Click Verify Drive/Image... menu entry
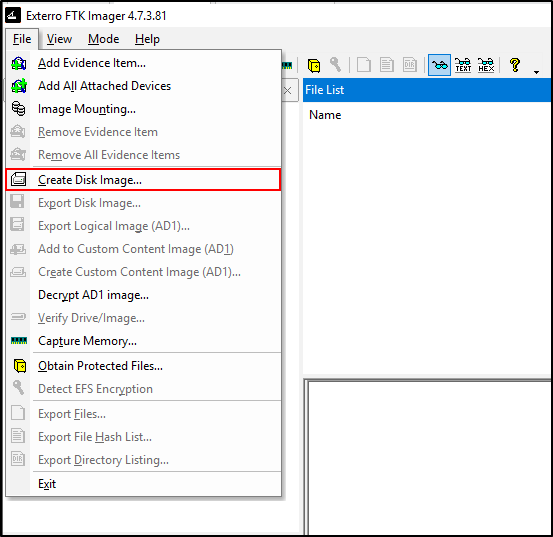 144,318
